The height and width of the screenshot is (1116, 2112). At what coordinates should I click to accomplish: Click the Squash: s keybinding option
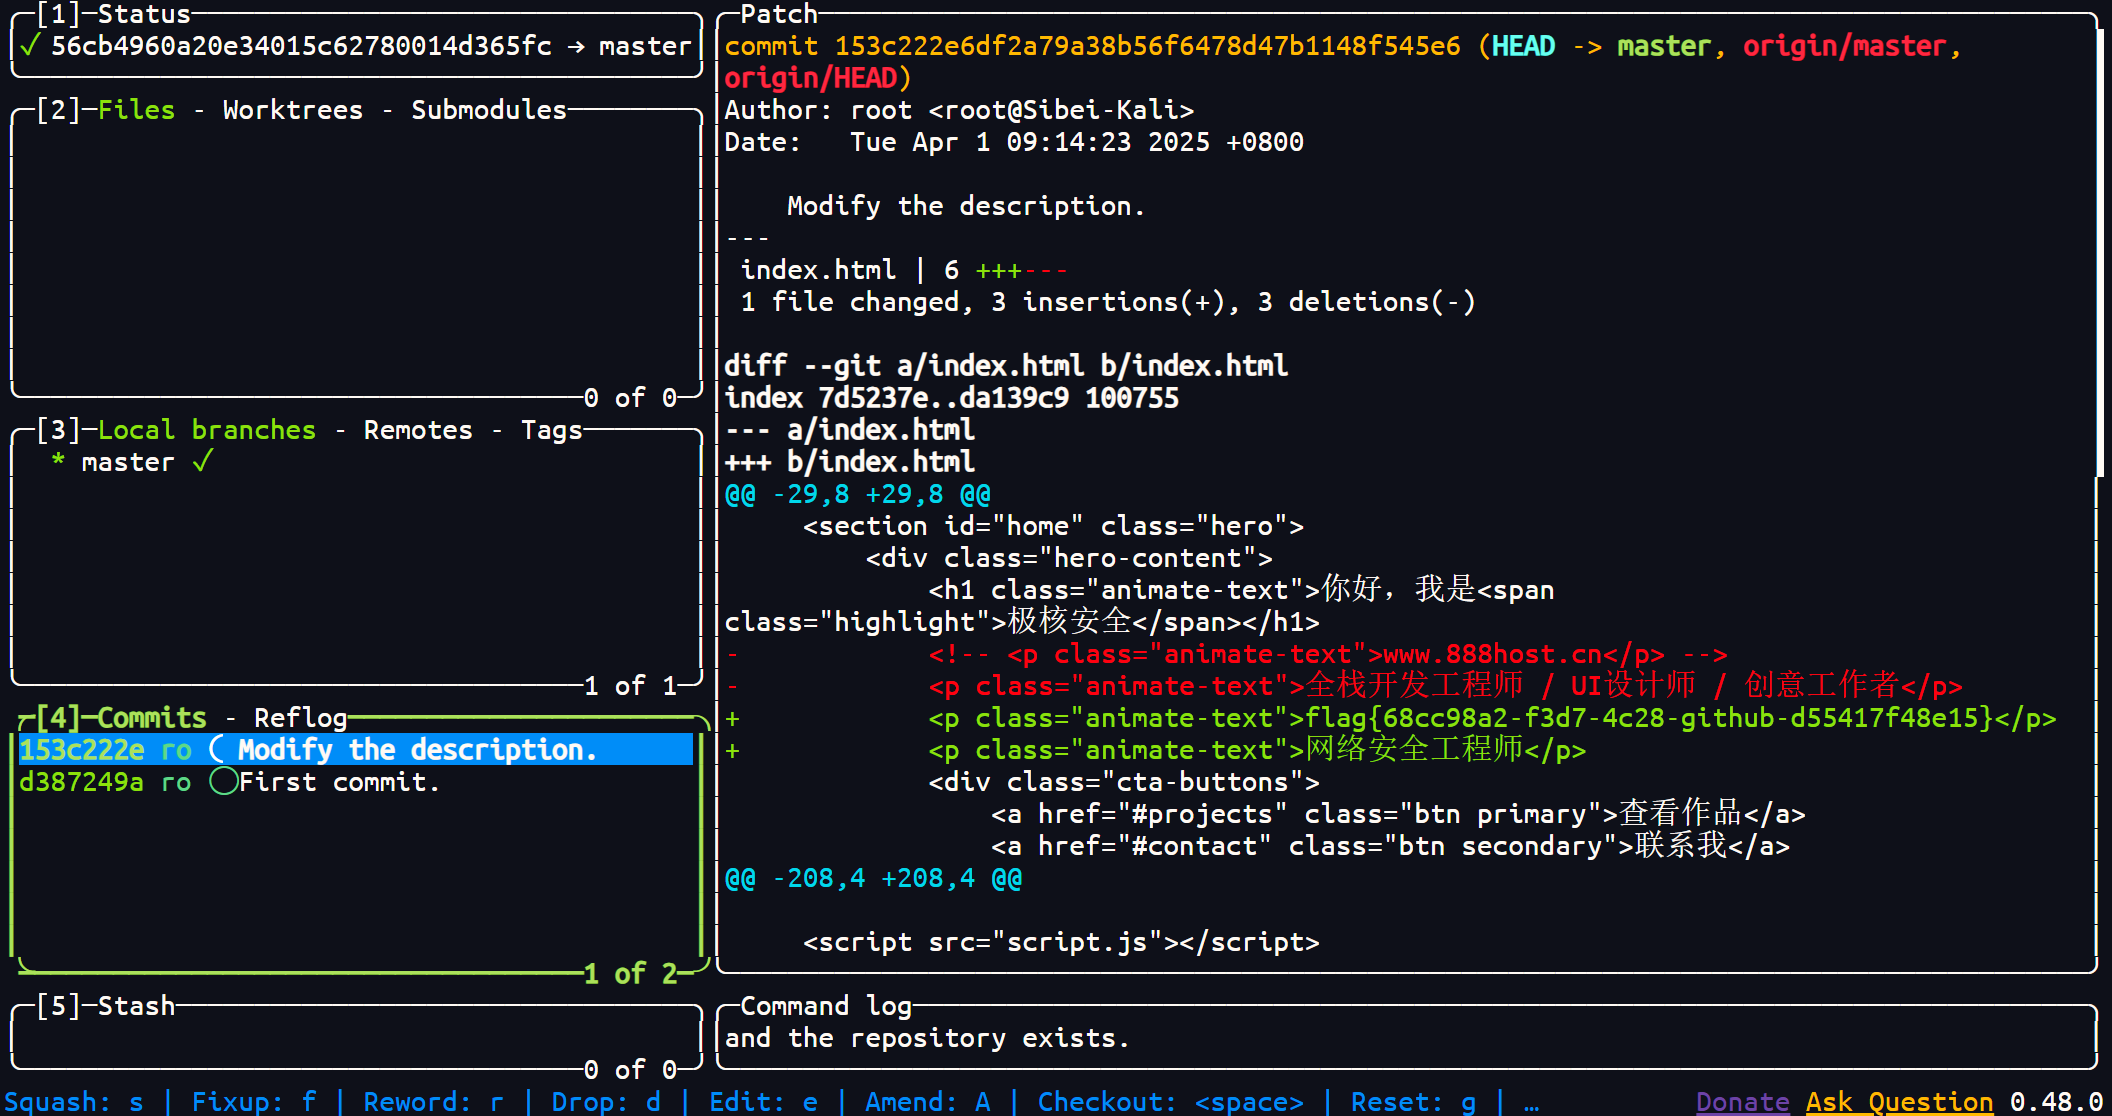74,1102
